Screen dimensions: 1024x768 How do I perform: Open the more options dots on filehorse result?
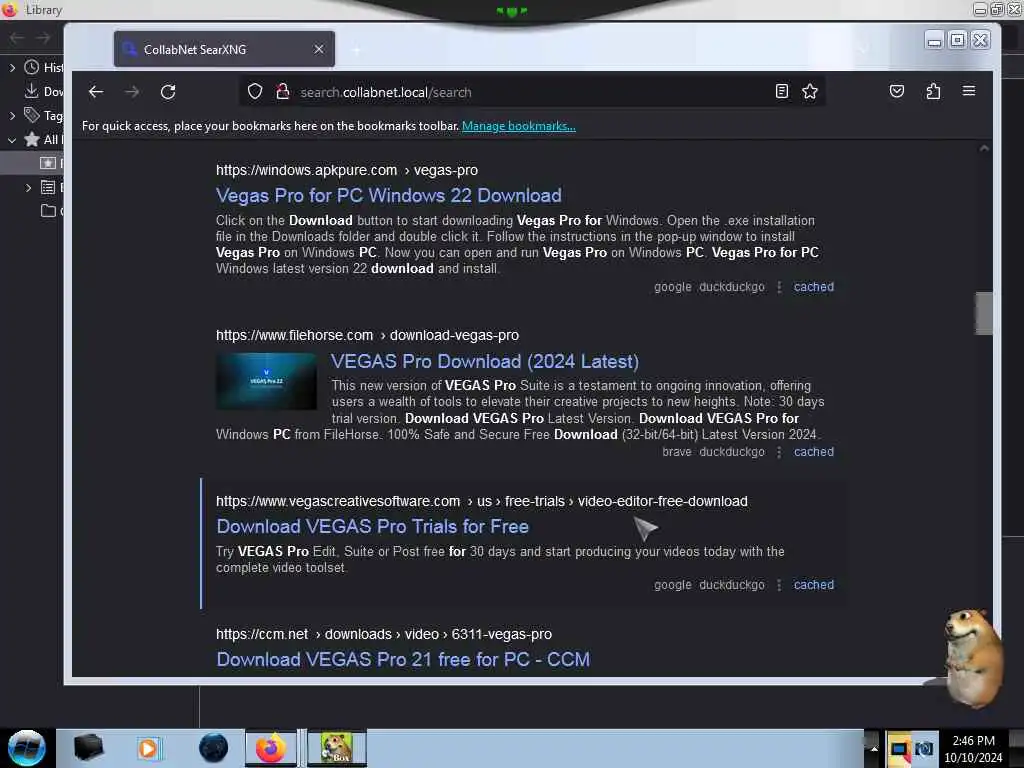[x=779, y=452]
